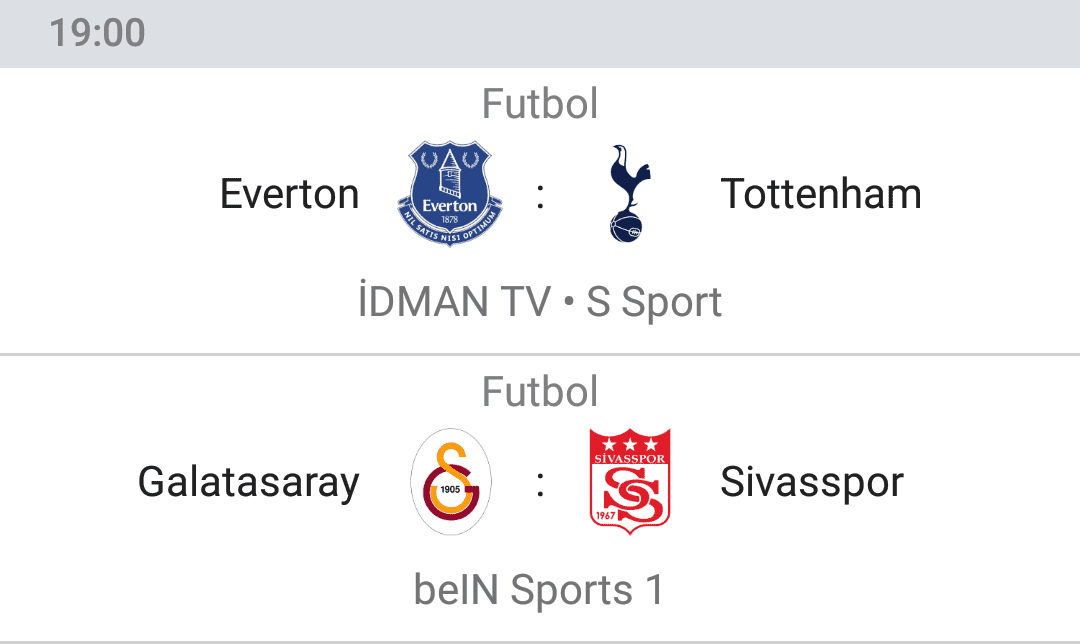Select the Galatasaray team name
Screen dimensions: 1080x644
click(249, 482)
